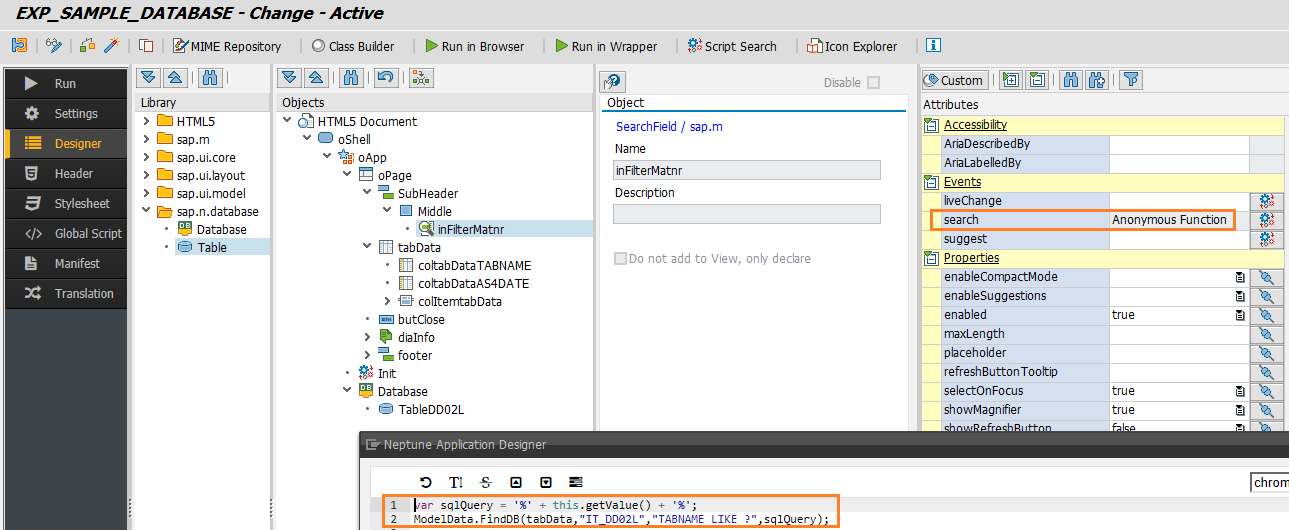Expand the colItemtabData node
The width and height of the screenshot is (1289, 530).
[x=388, y=301]
